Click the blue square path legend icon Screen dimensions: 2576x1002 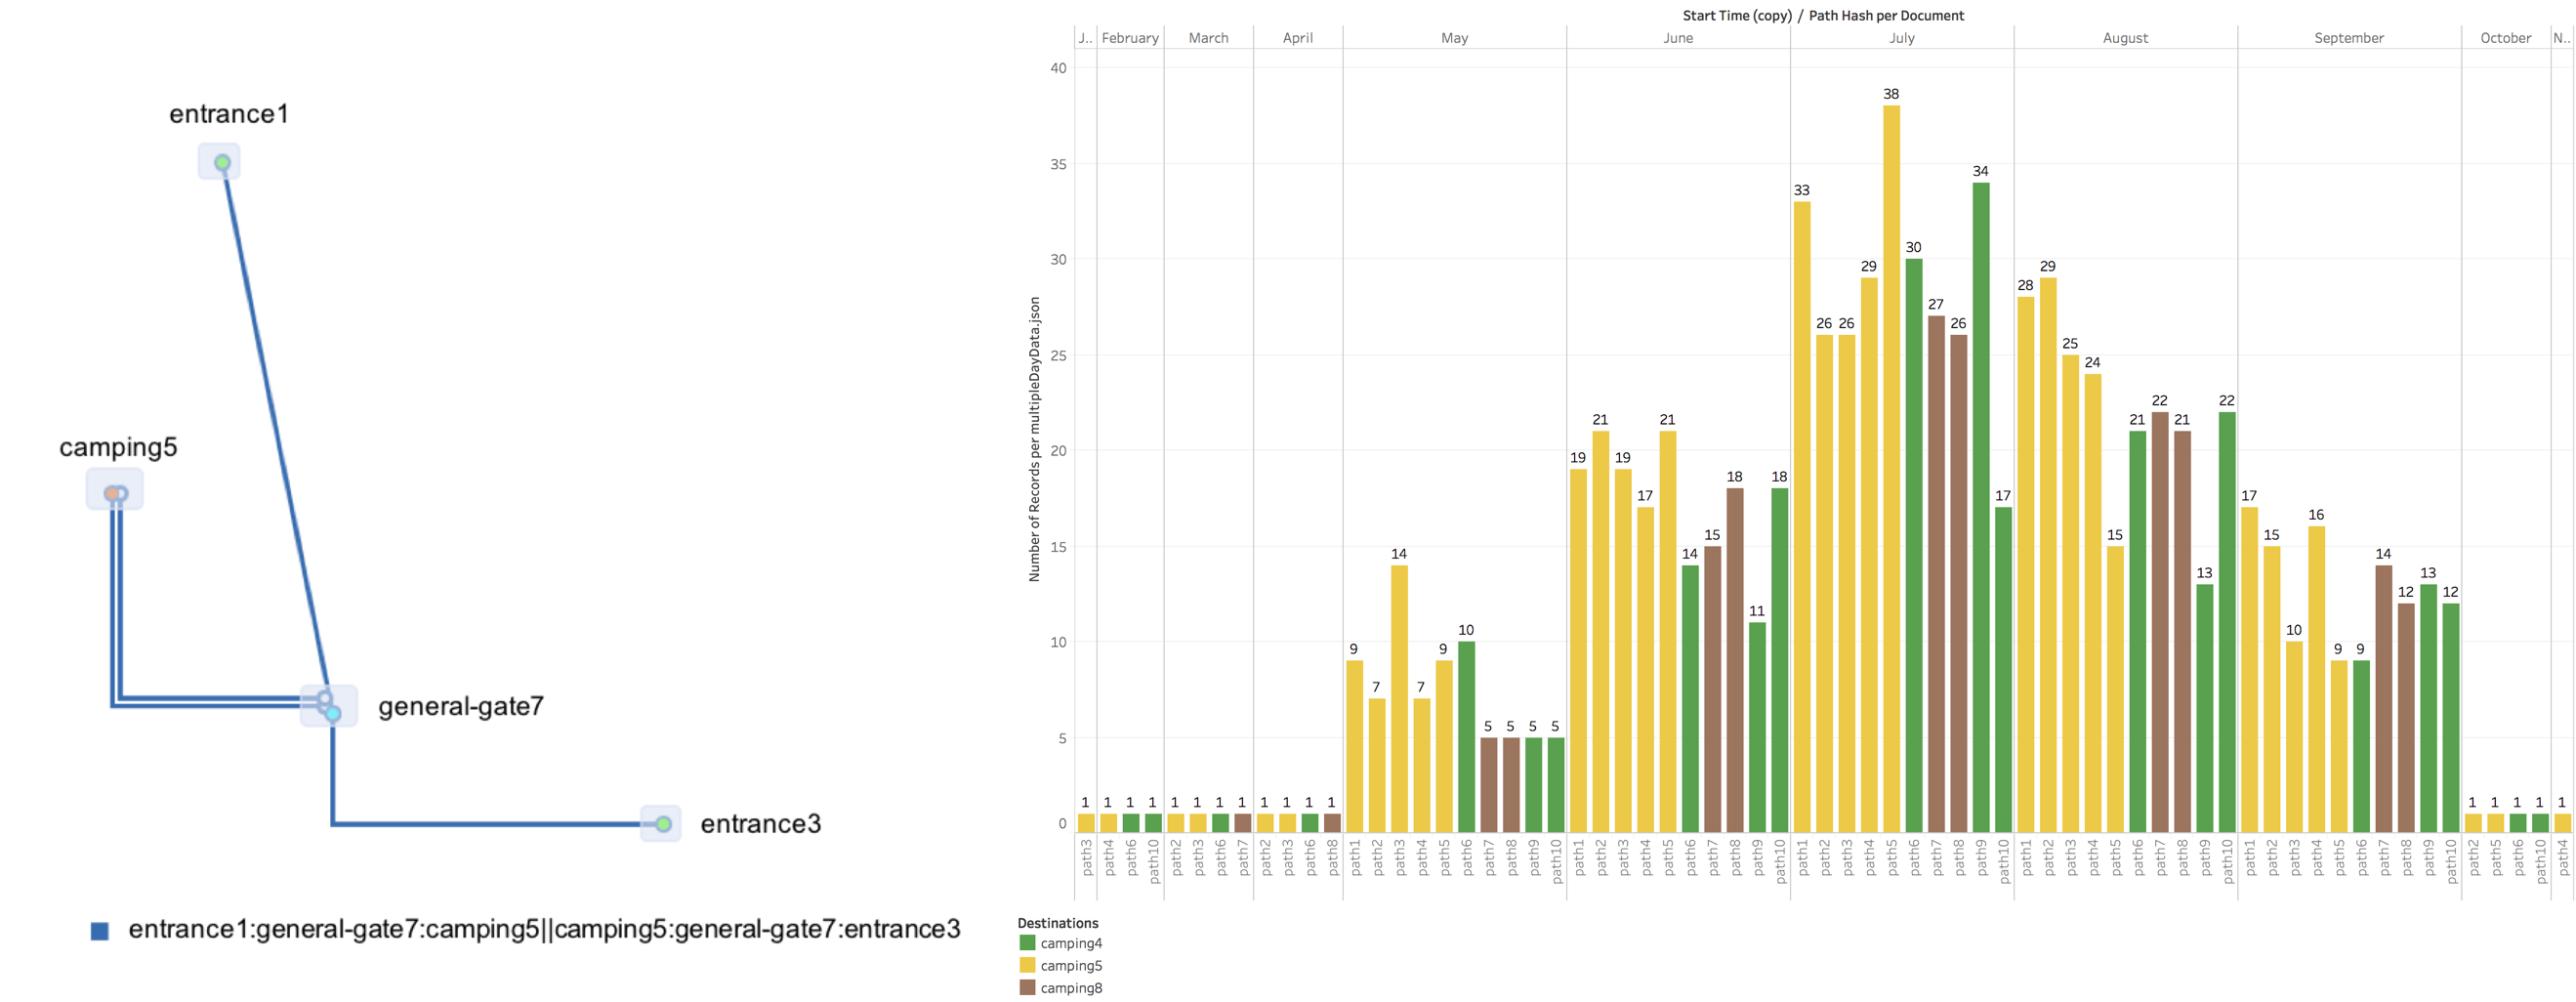(x=100, y=931)
